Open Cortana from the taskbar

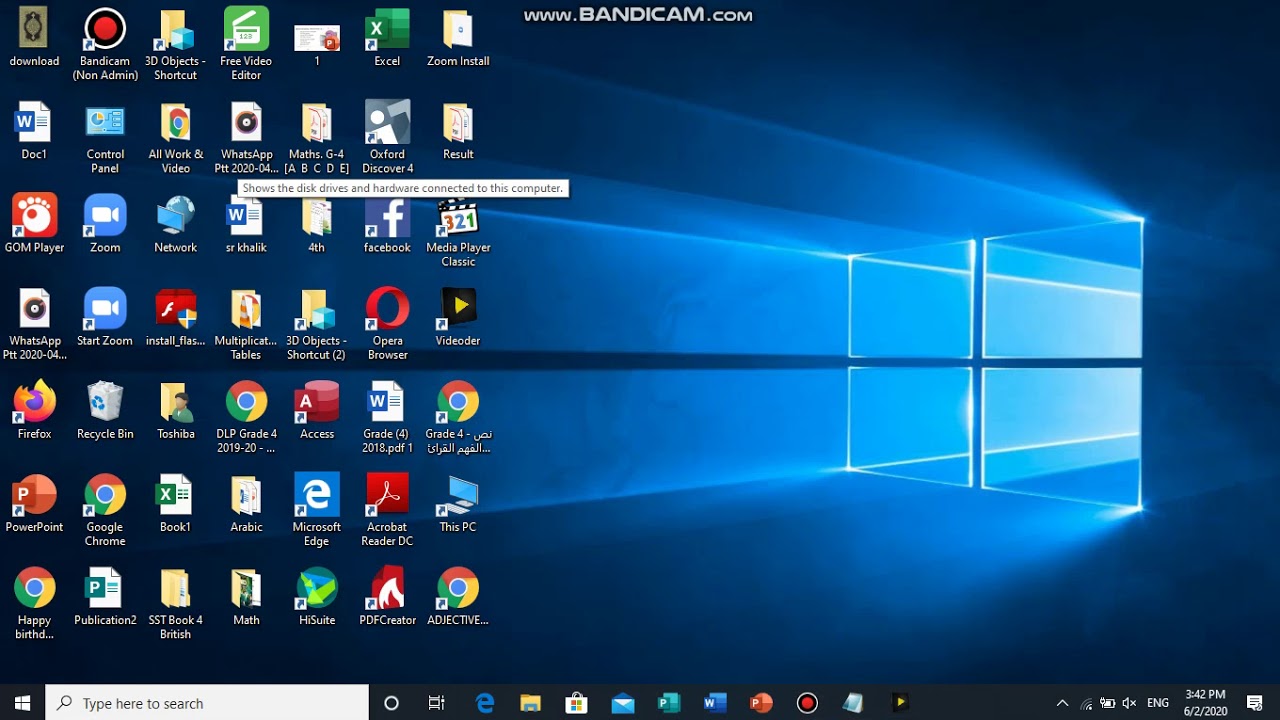pyautogui.click(x=392, y=703)
